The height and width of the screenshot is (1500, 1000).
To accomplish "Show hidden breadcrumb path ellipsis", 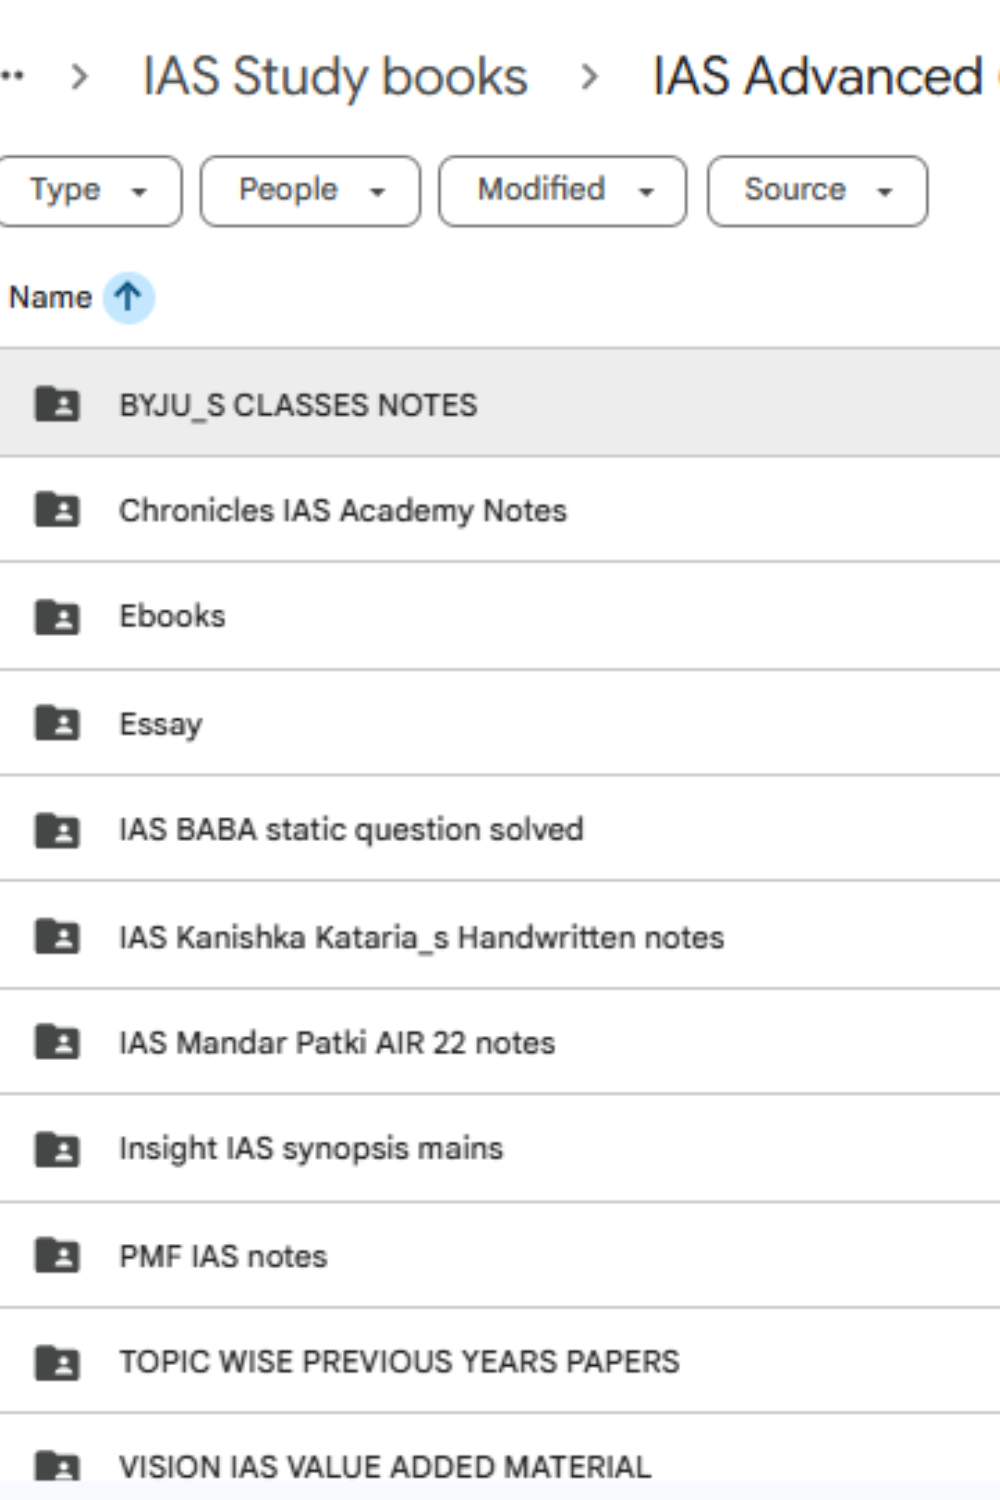I will click(12, 77).
